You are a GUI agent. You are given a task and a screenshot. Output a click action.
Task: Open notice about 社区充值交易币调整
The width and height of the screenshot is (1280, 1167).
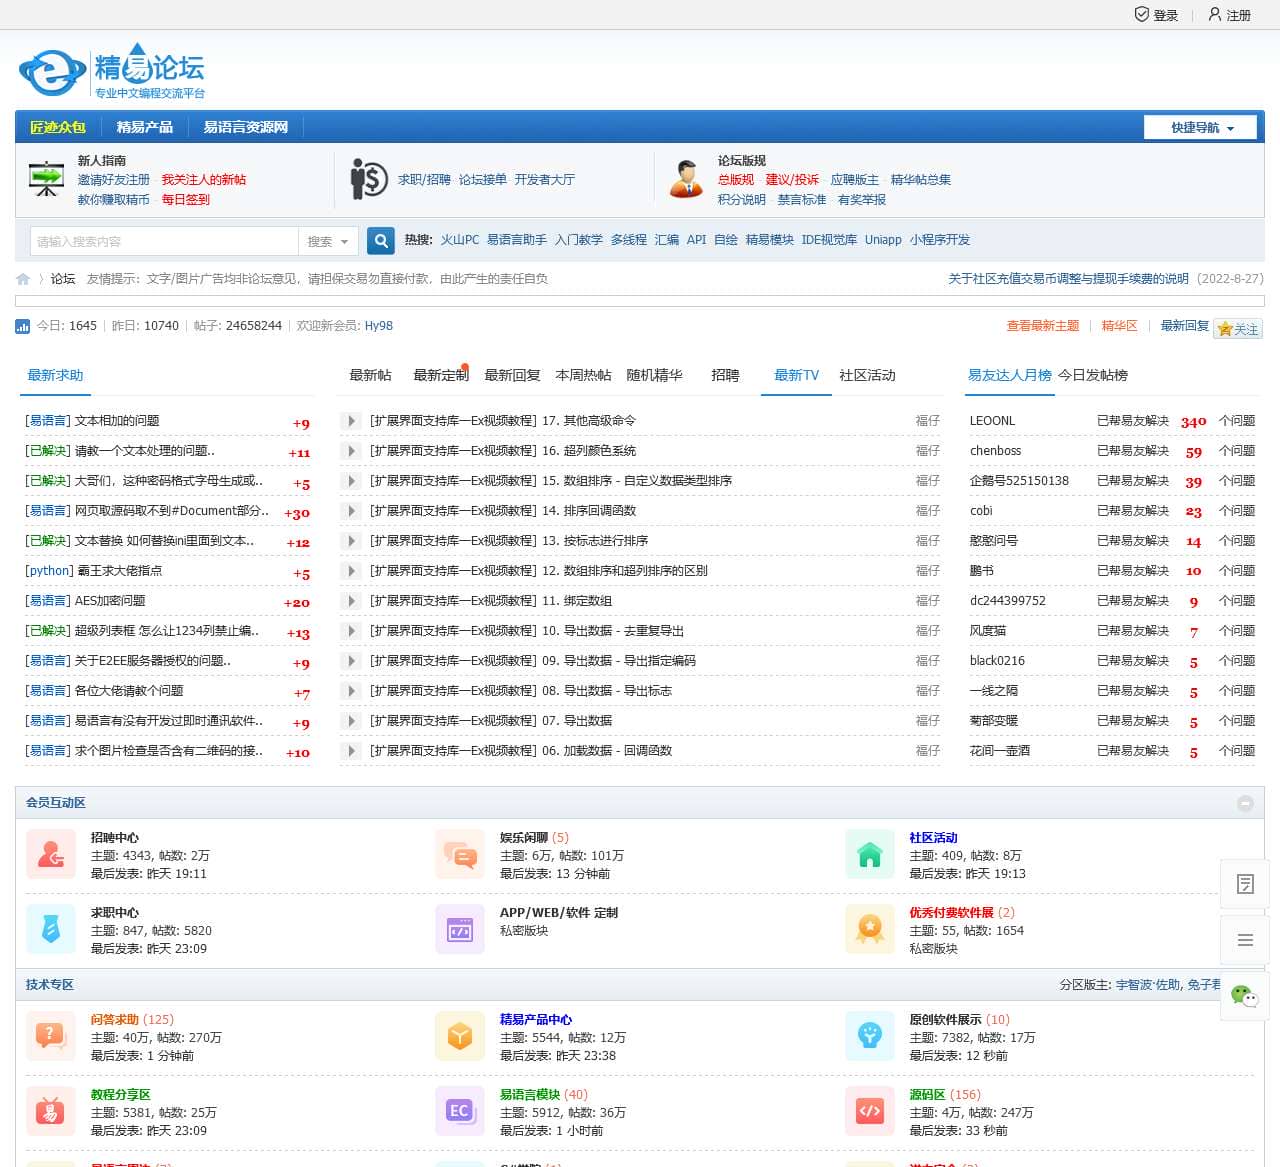click(1068, 279)
